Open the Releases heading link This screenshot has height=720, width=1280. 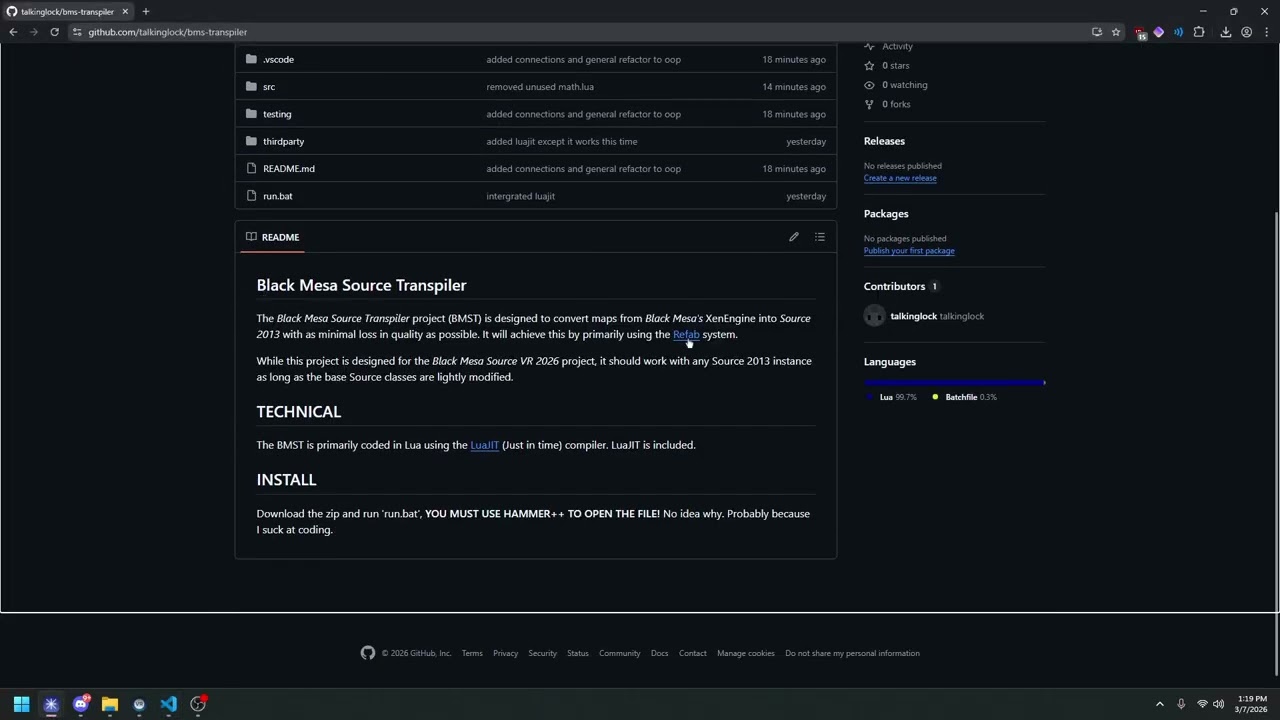coord(884,141)
